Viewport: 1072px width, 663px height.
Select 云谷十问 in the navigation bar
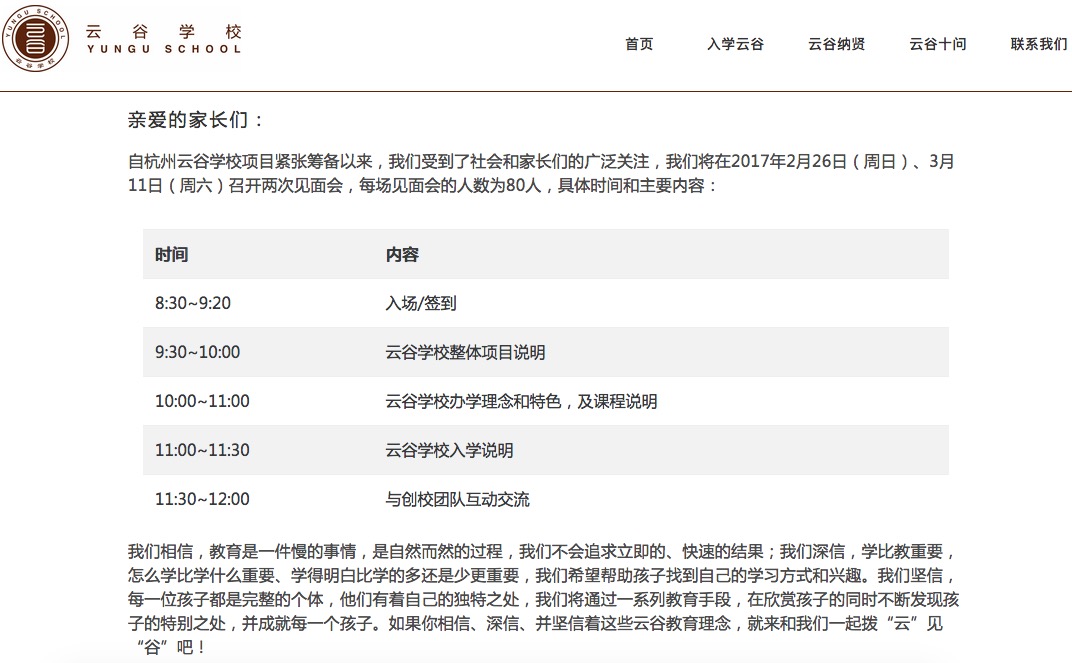(937, 44)
